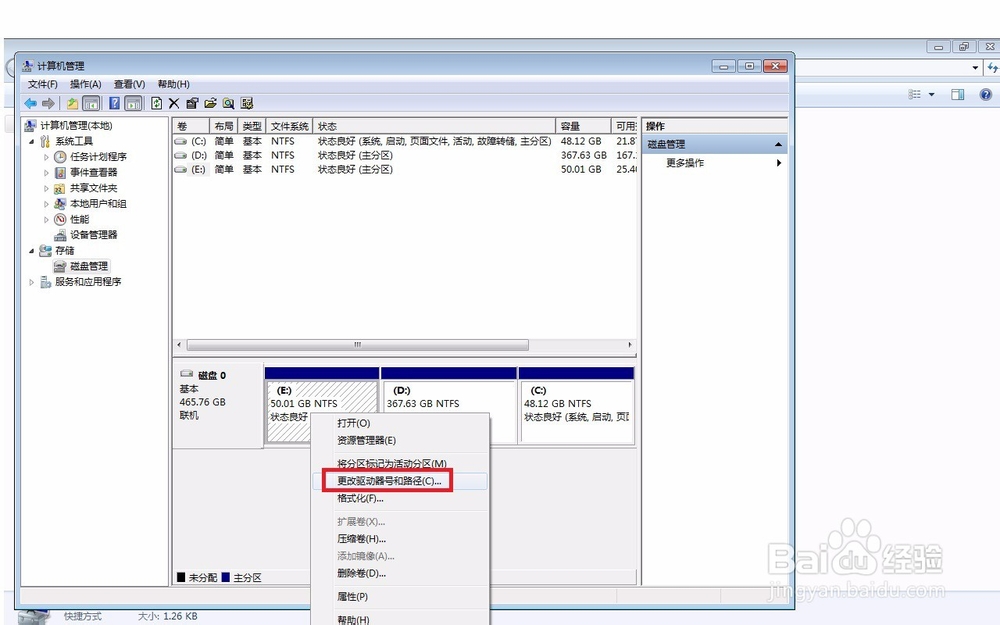Click view options icon in background window

click(x=915, y=94)
